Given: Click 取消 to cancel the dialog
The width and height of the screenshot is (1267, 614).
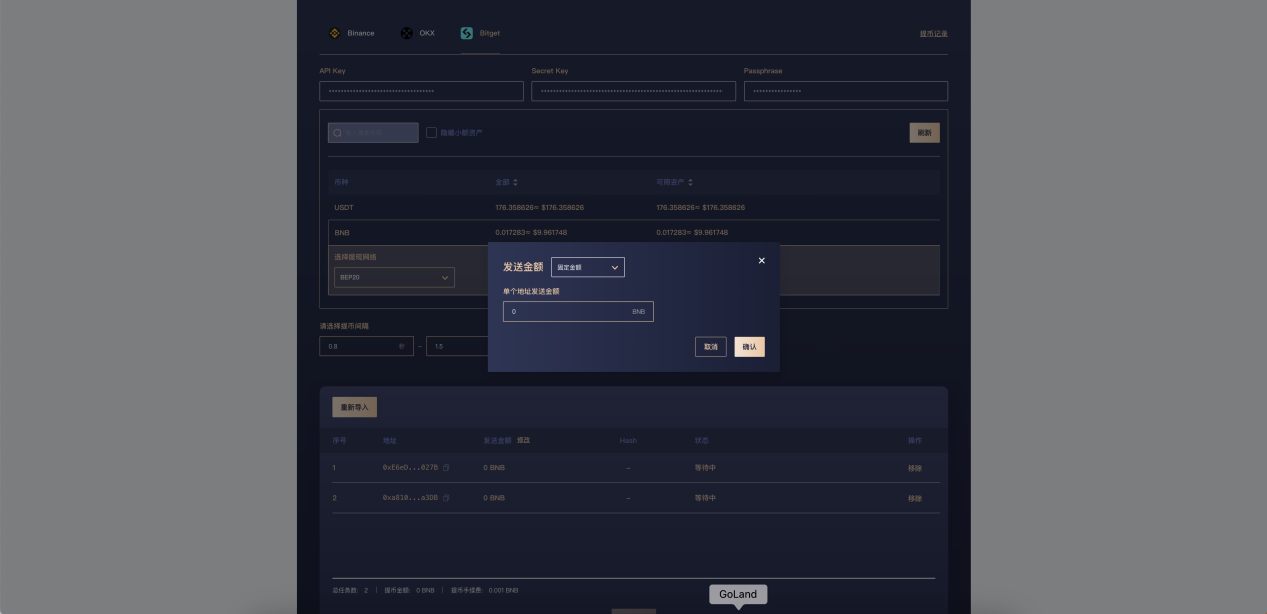Looking at the screenshot, I should 710,347.
